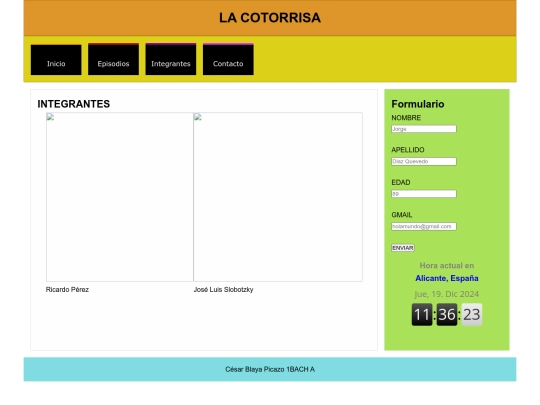
Task: Click the EDAD label
Action: (x=401, y=183)
